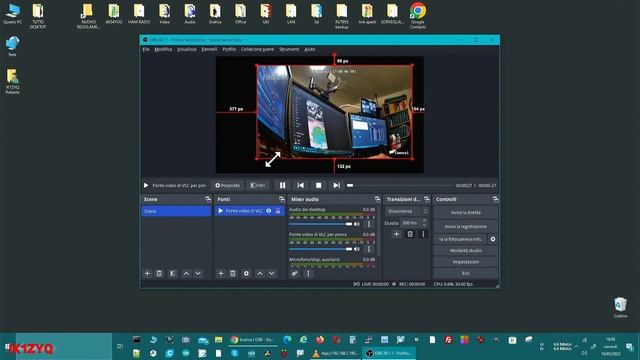The image size is (640, 360).
Task: Move source up in Fonti panel
Action: coord(260,273)
